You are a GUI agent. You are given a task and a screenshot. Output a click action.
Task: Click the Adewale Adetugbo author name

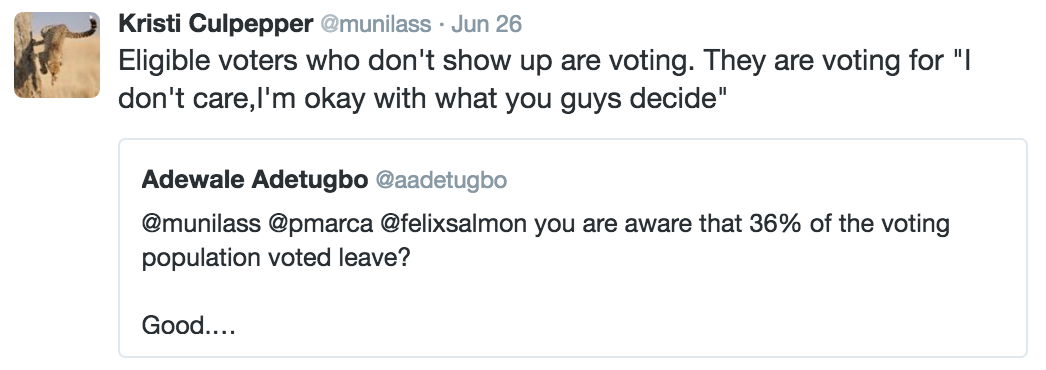(254, 179)
